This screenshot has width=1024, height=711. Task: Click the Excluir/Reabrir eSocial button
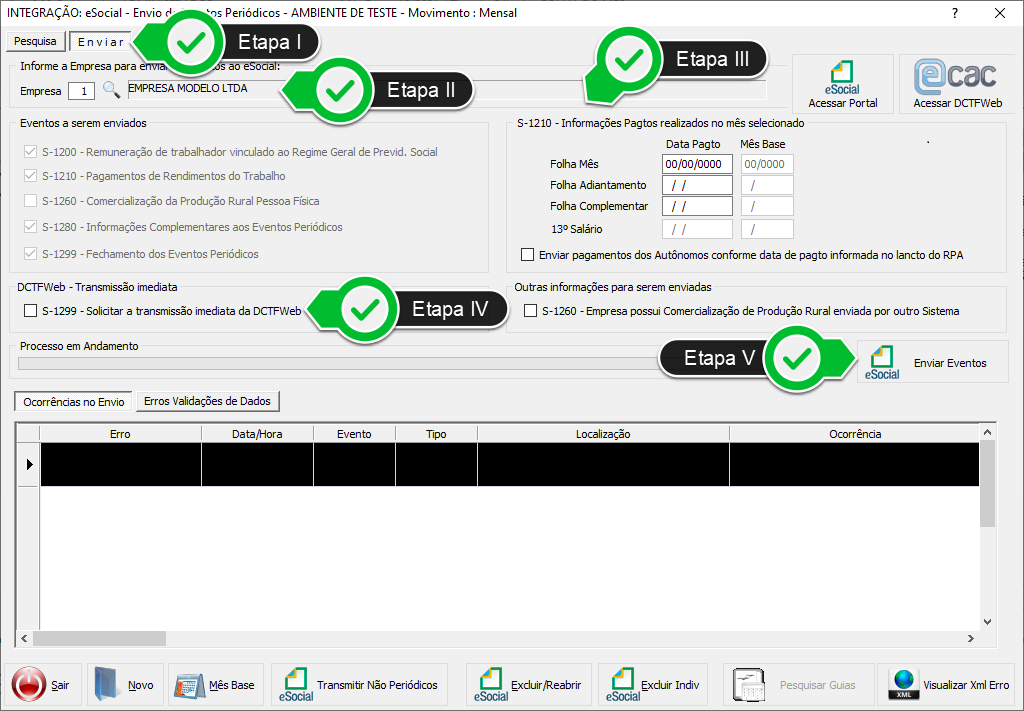coord(530,685)
